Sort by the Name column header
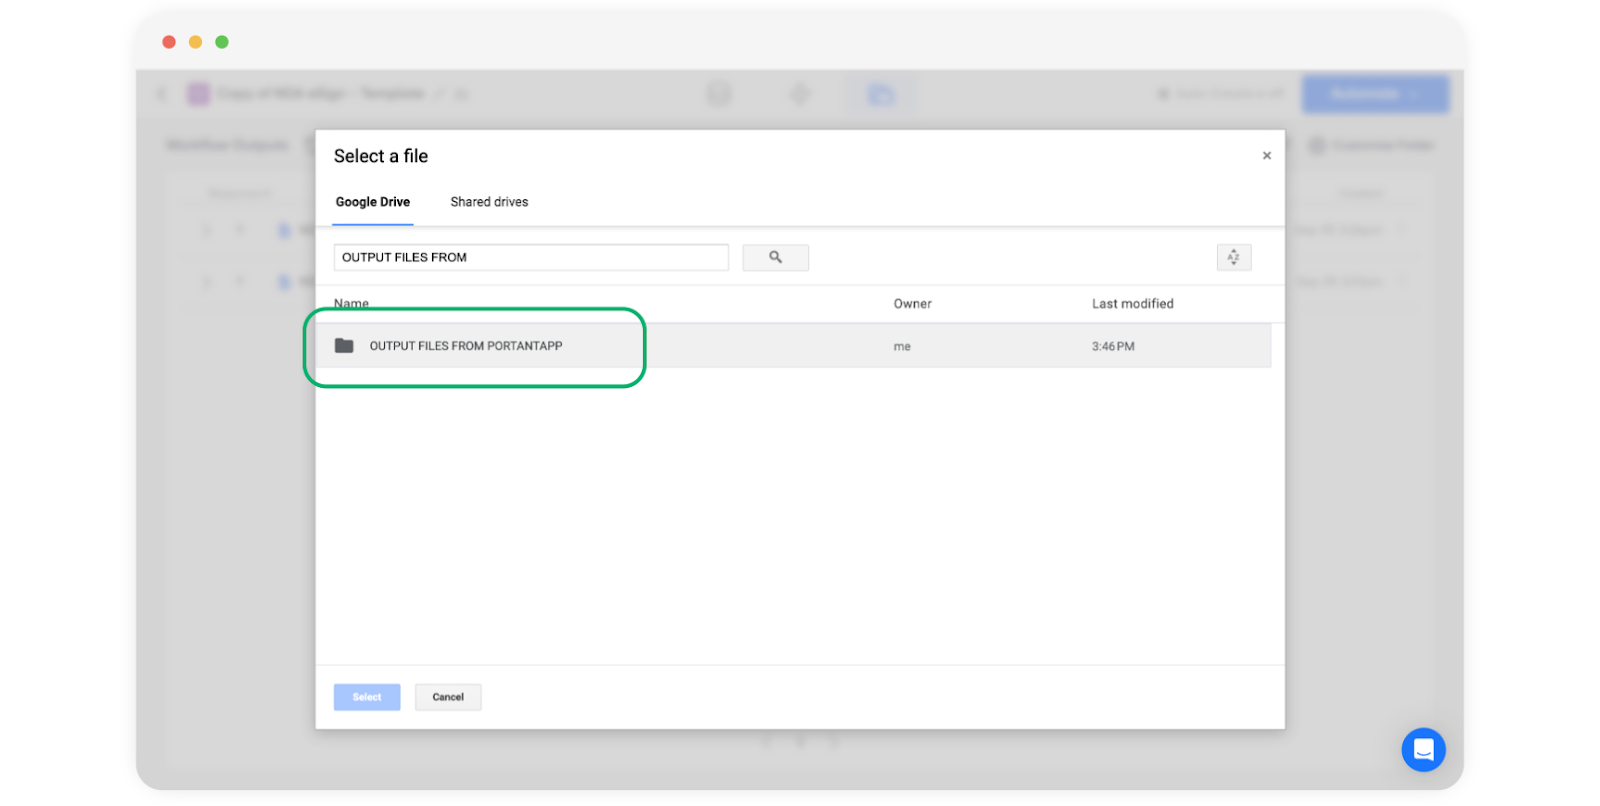The height and width of the screenshot is (806, 1600). [x=351, y=304]
